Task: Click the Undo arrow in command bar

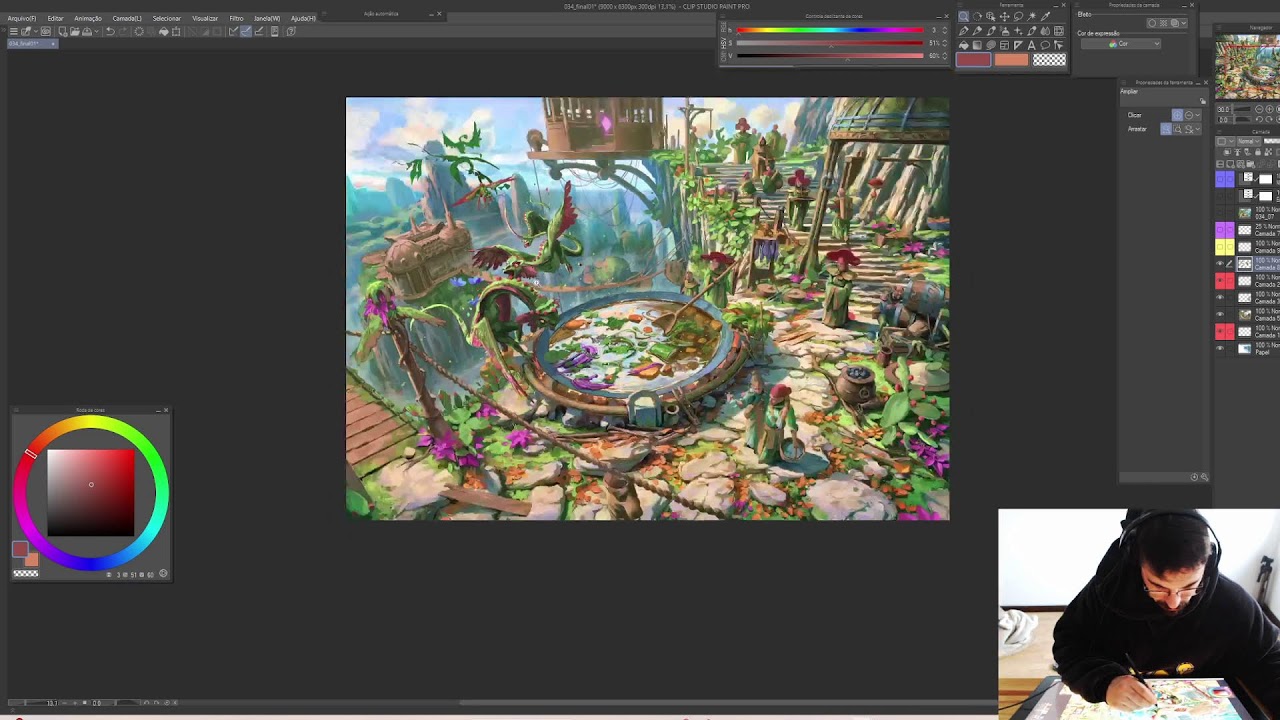Action: 110,31
